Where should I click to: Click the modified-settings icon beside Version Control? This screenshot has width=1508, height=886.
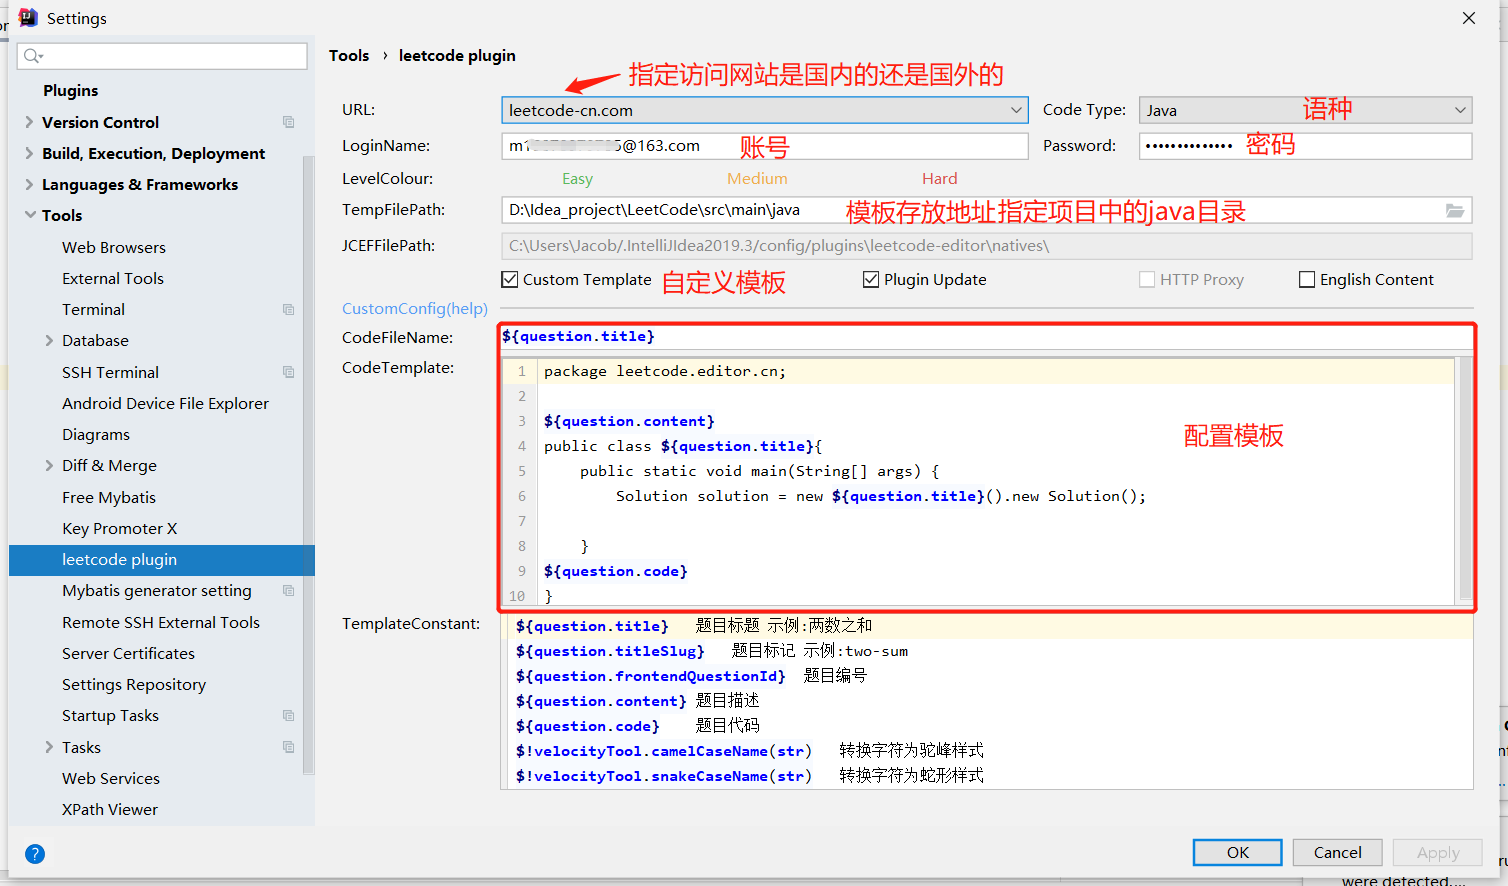coord(288,122)
